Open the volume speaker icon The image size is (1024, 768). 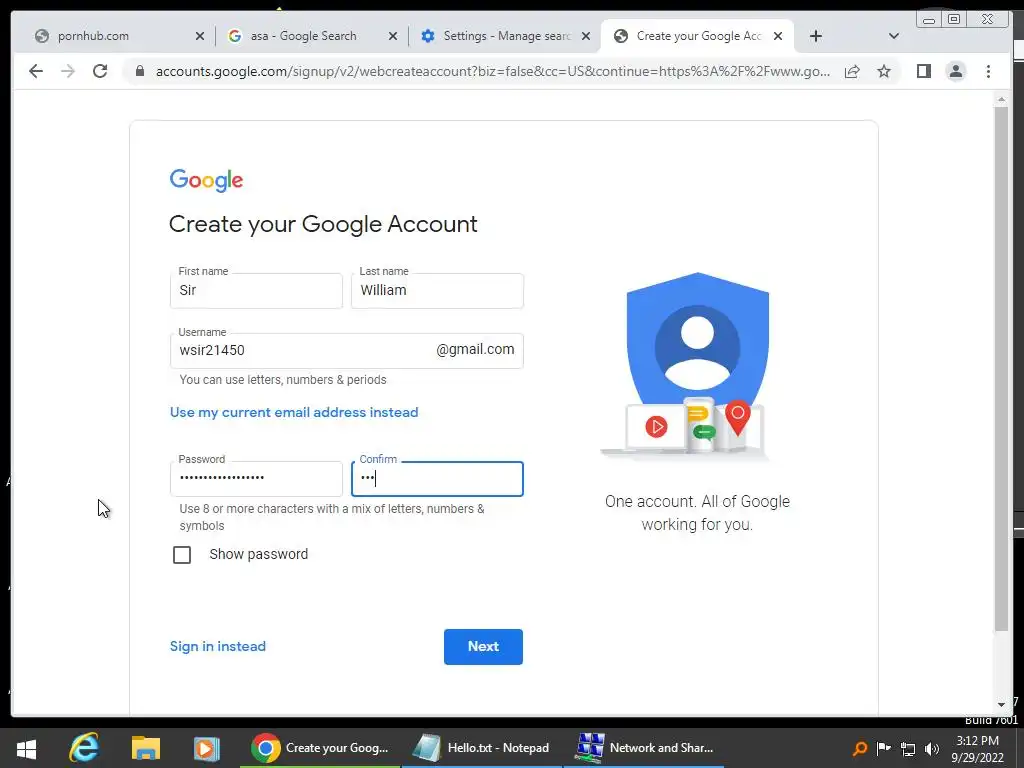(932, 748)
